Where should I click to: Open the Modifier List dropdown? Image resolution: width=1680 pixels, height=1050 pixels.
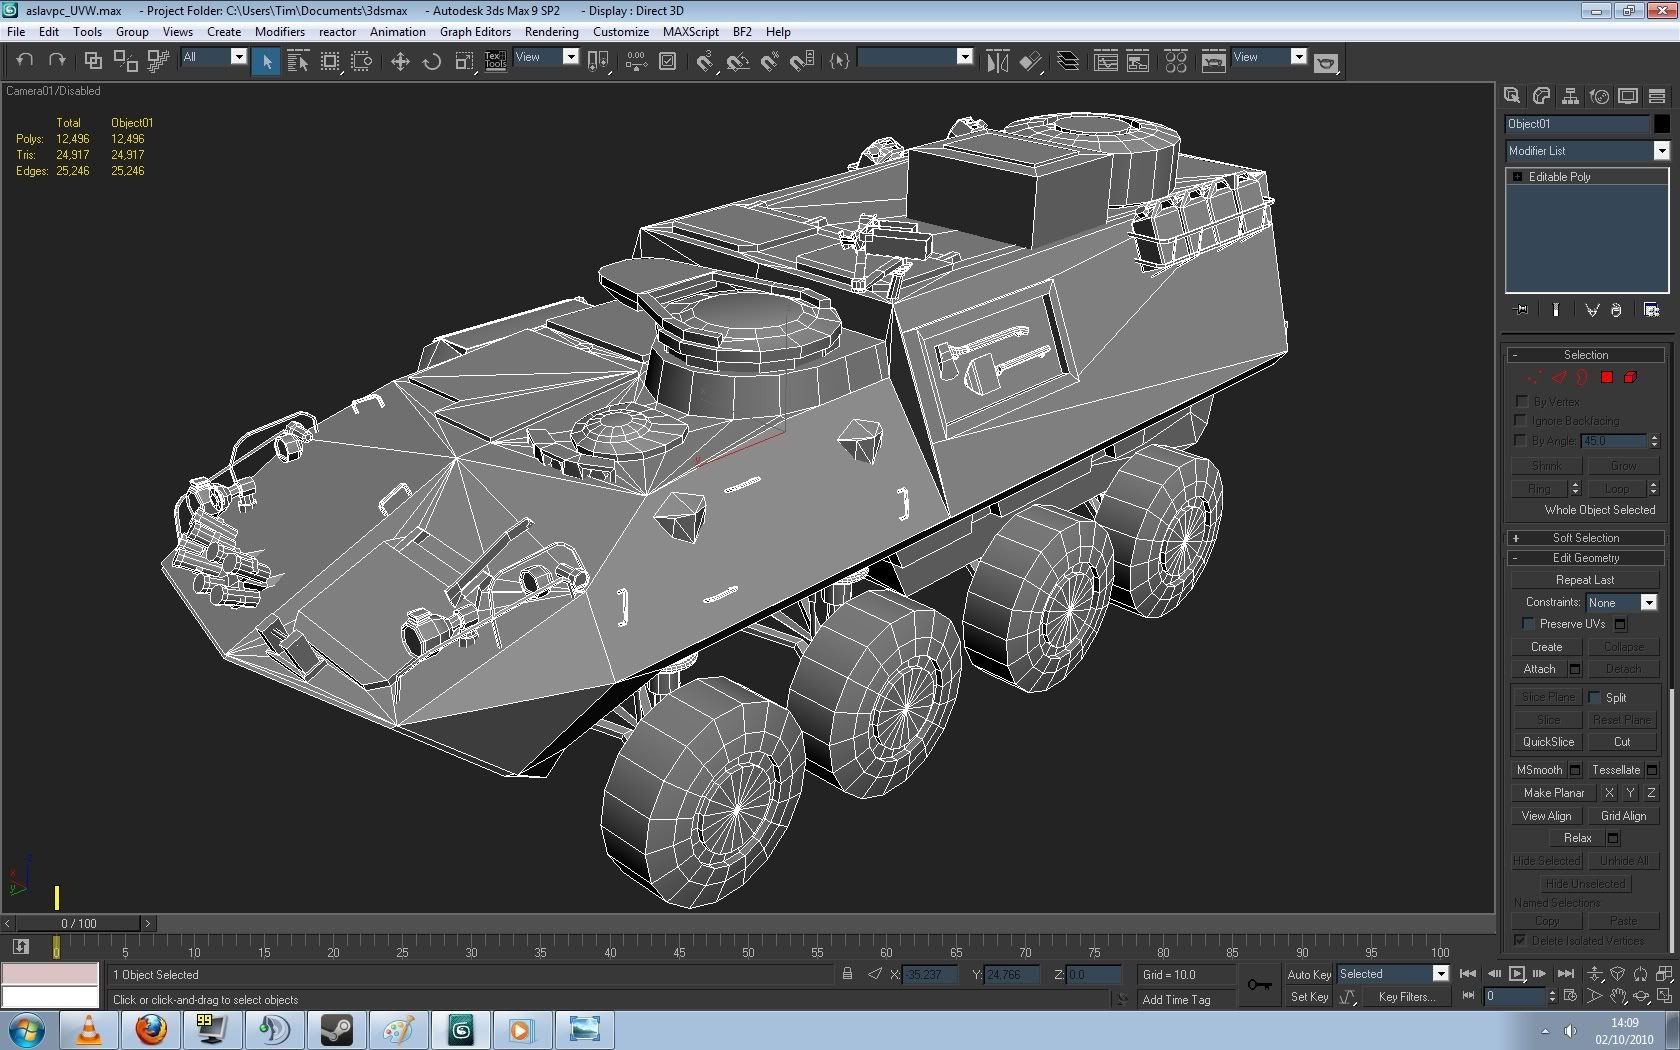(1661, 151)
